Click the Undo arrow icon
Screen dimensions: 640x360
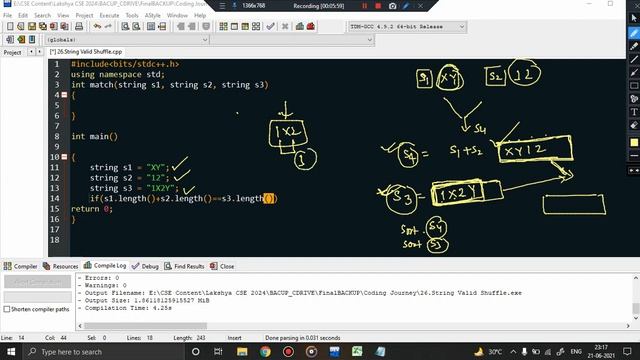click(97, 27)
